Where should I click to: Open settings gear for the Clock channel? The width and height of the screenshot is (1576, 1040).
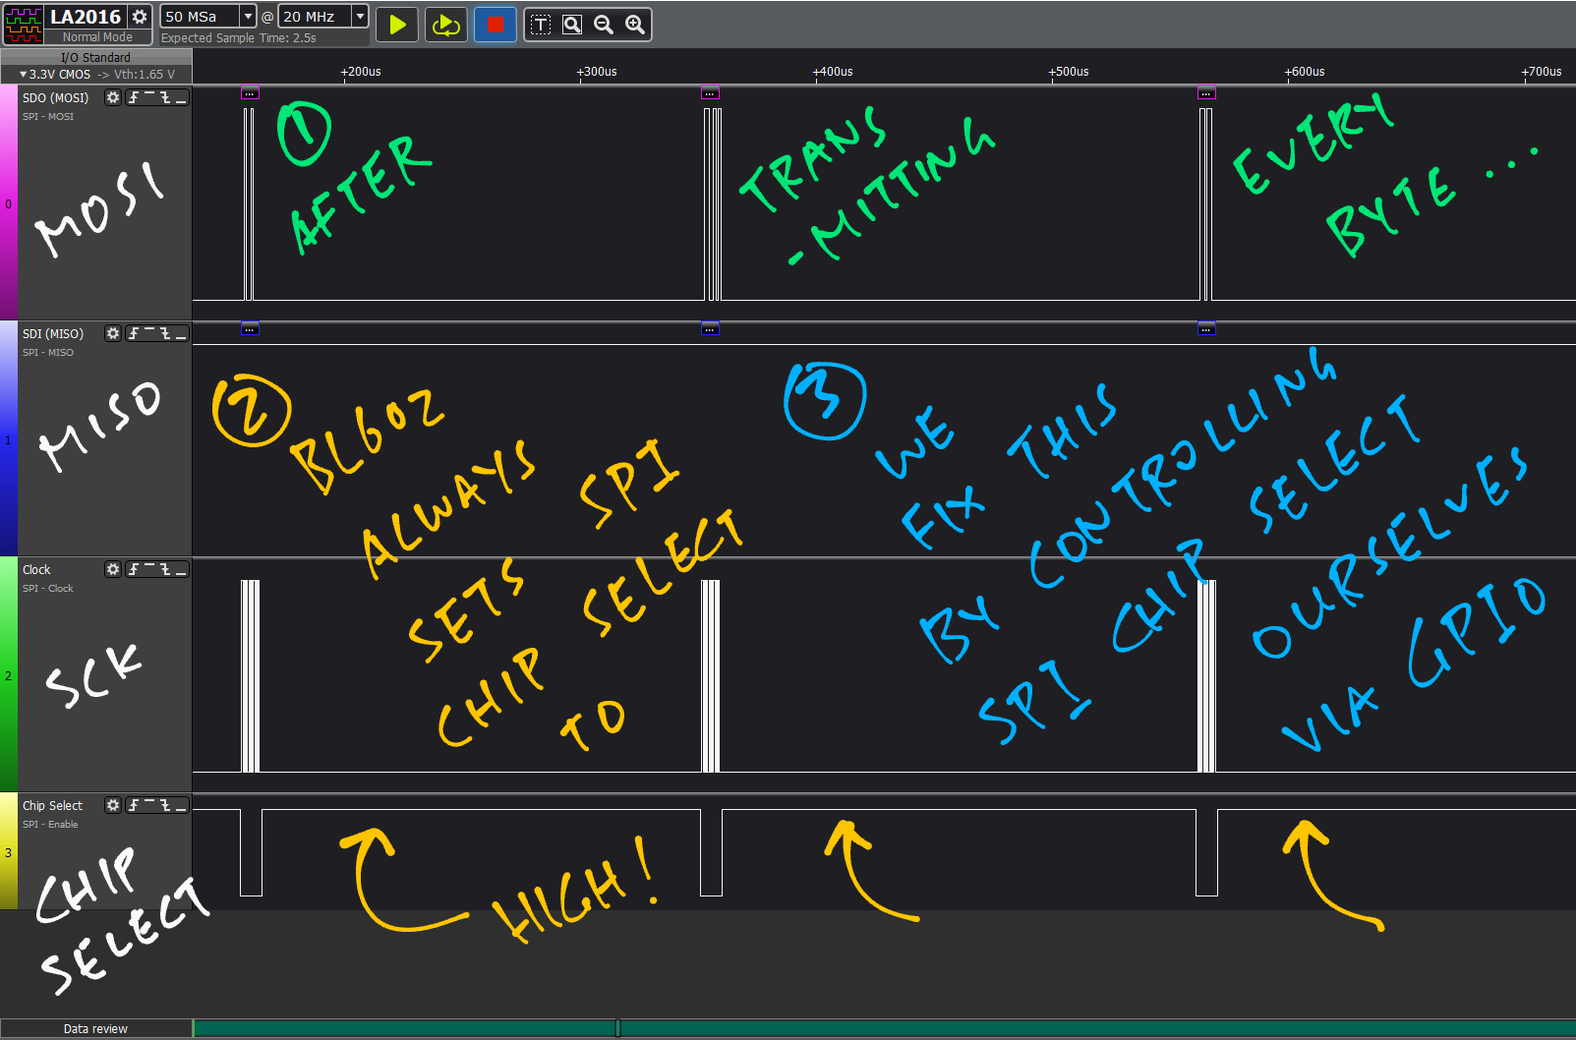coord(113,569)
